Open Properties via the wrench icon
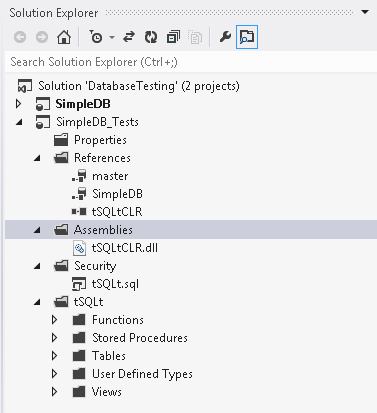Image resolution: width=377 pixels, height=413 pixels. point(225,37)
